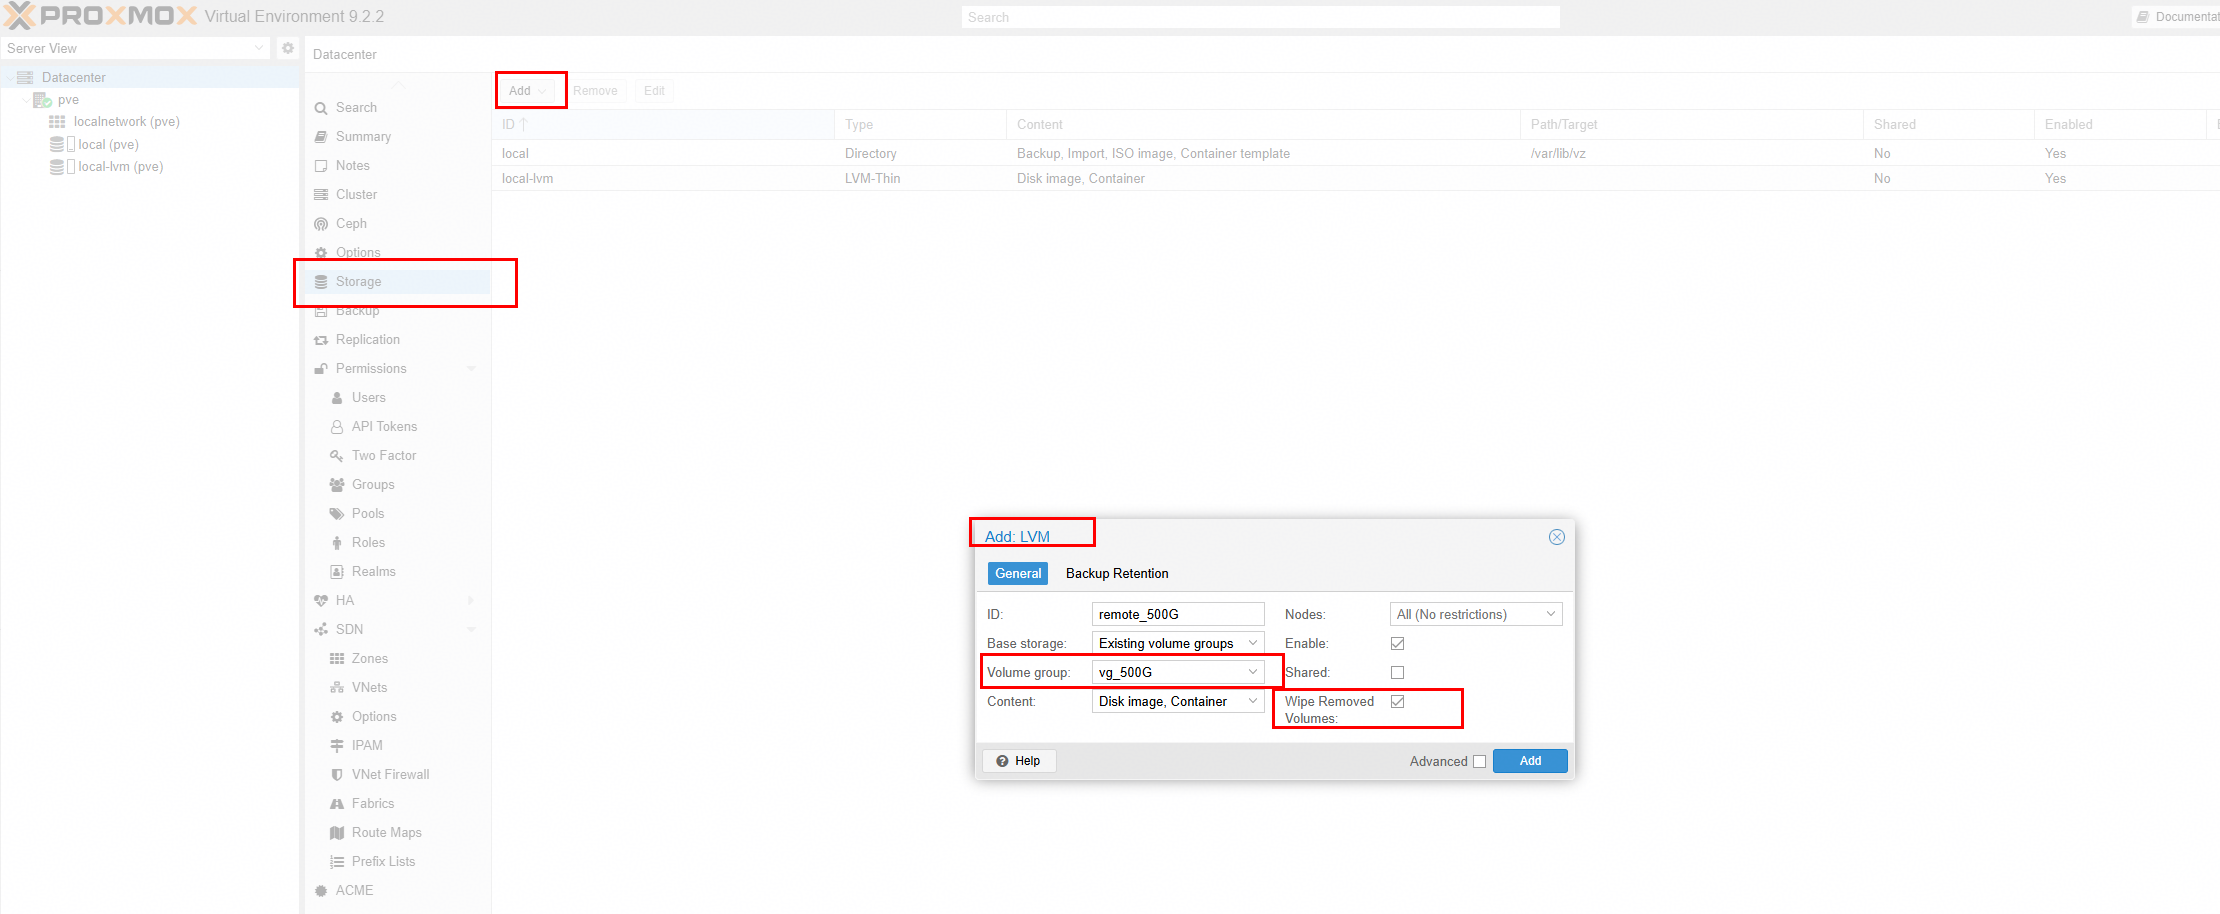Toggle Wipe Removed Volumes checkbox
Screen dimensions: 2220x914
pyautogui.click(x=1397, y=702)
